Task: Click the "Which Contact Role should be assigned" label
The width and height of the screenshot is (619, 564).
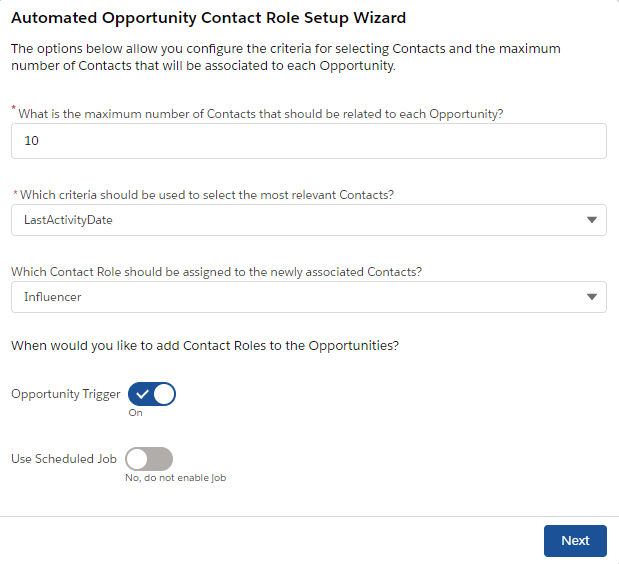Action: pos(216,272)
